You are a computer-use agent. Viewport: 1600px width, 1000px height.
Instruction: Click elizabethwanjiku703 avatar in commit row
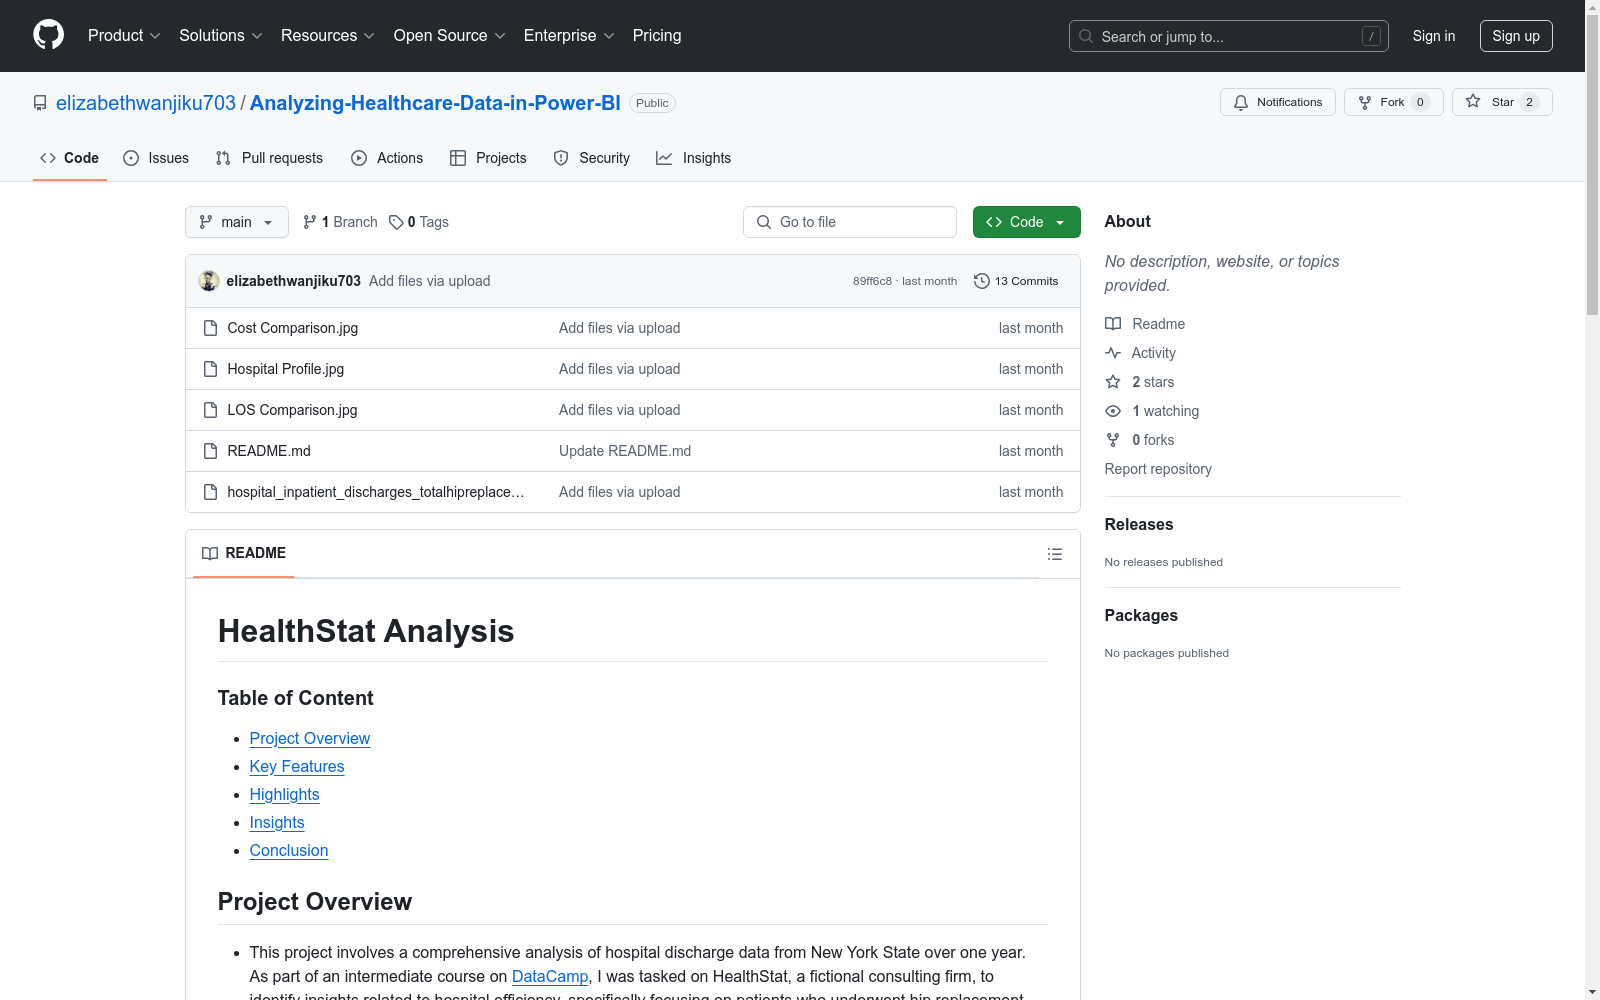pyautogui.click(x=209, y=281)
